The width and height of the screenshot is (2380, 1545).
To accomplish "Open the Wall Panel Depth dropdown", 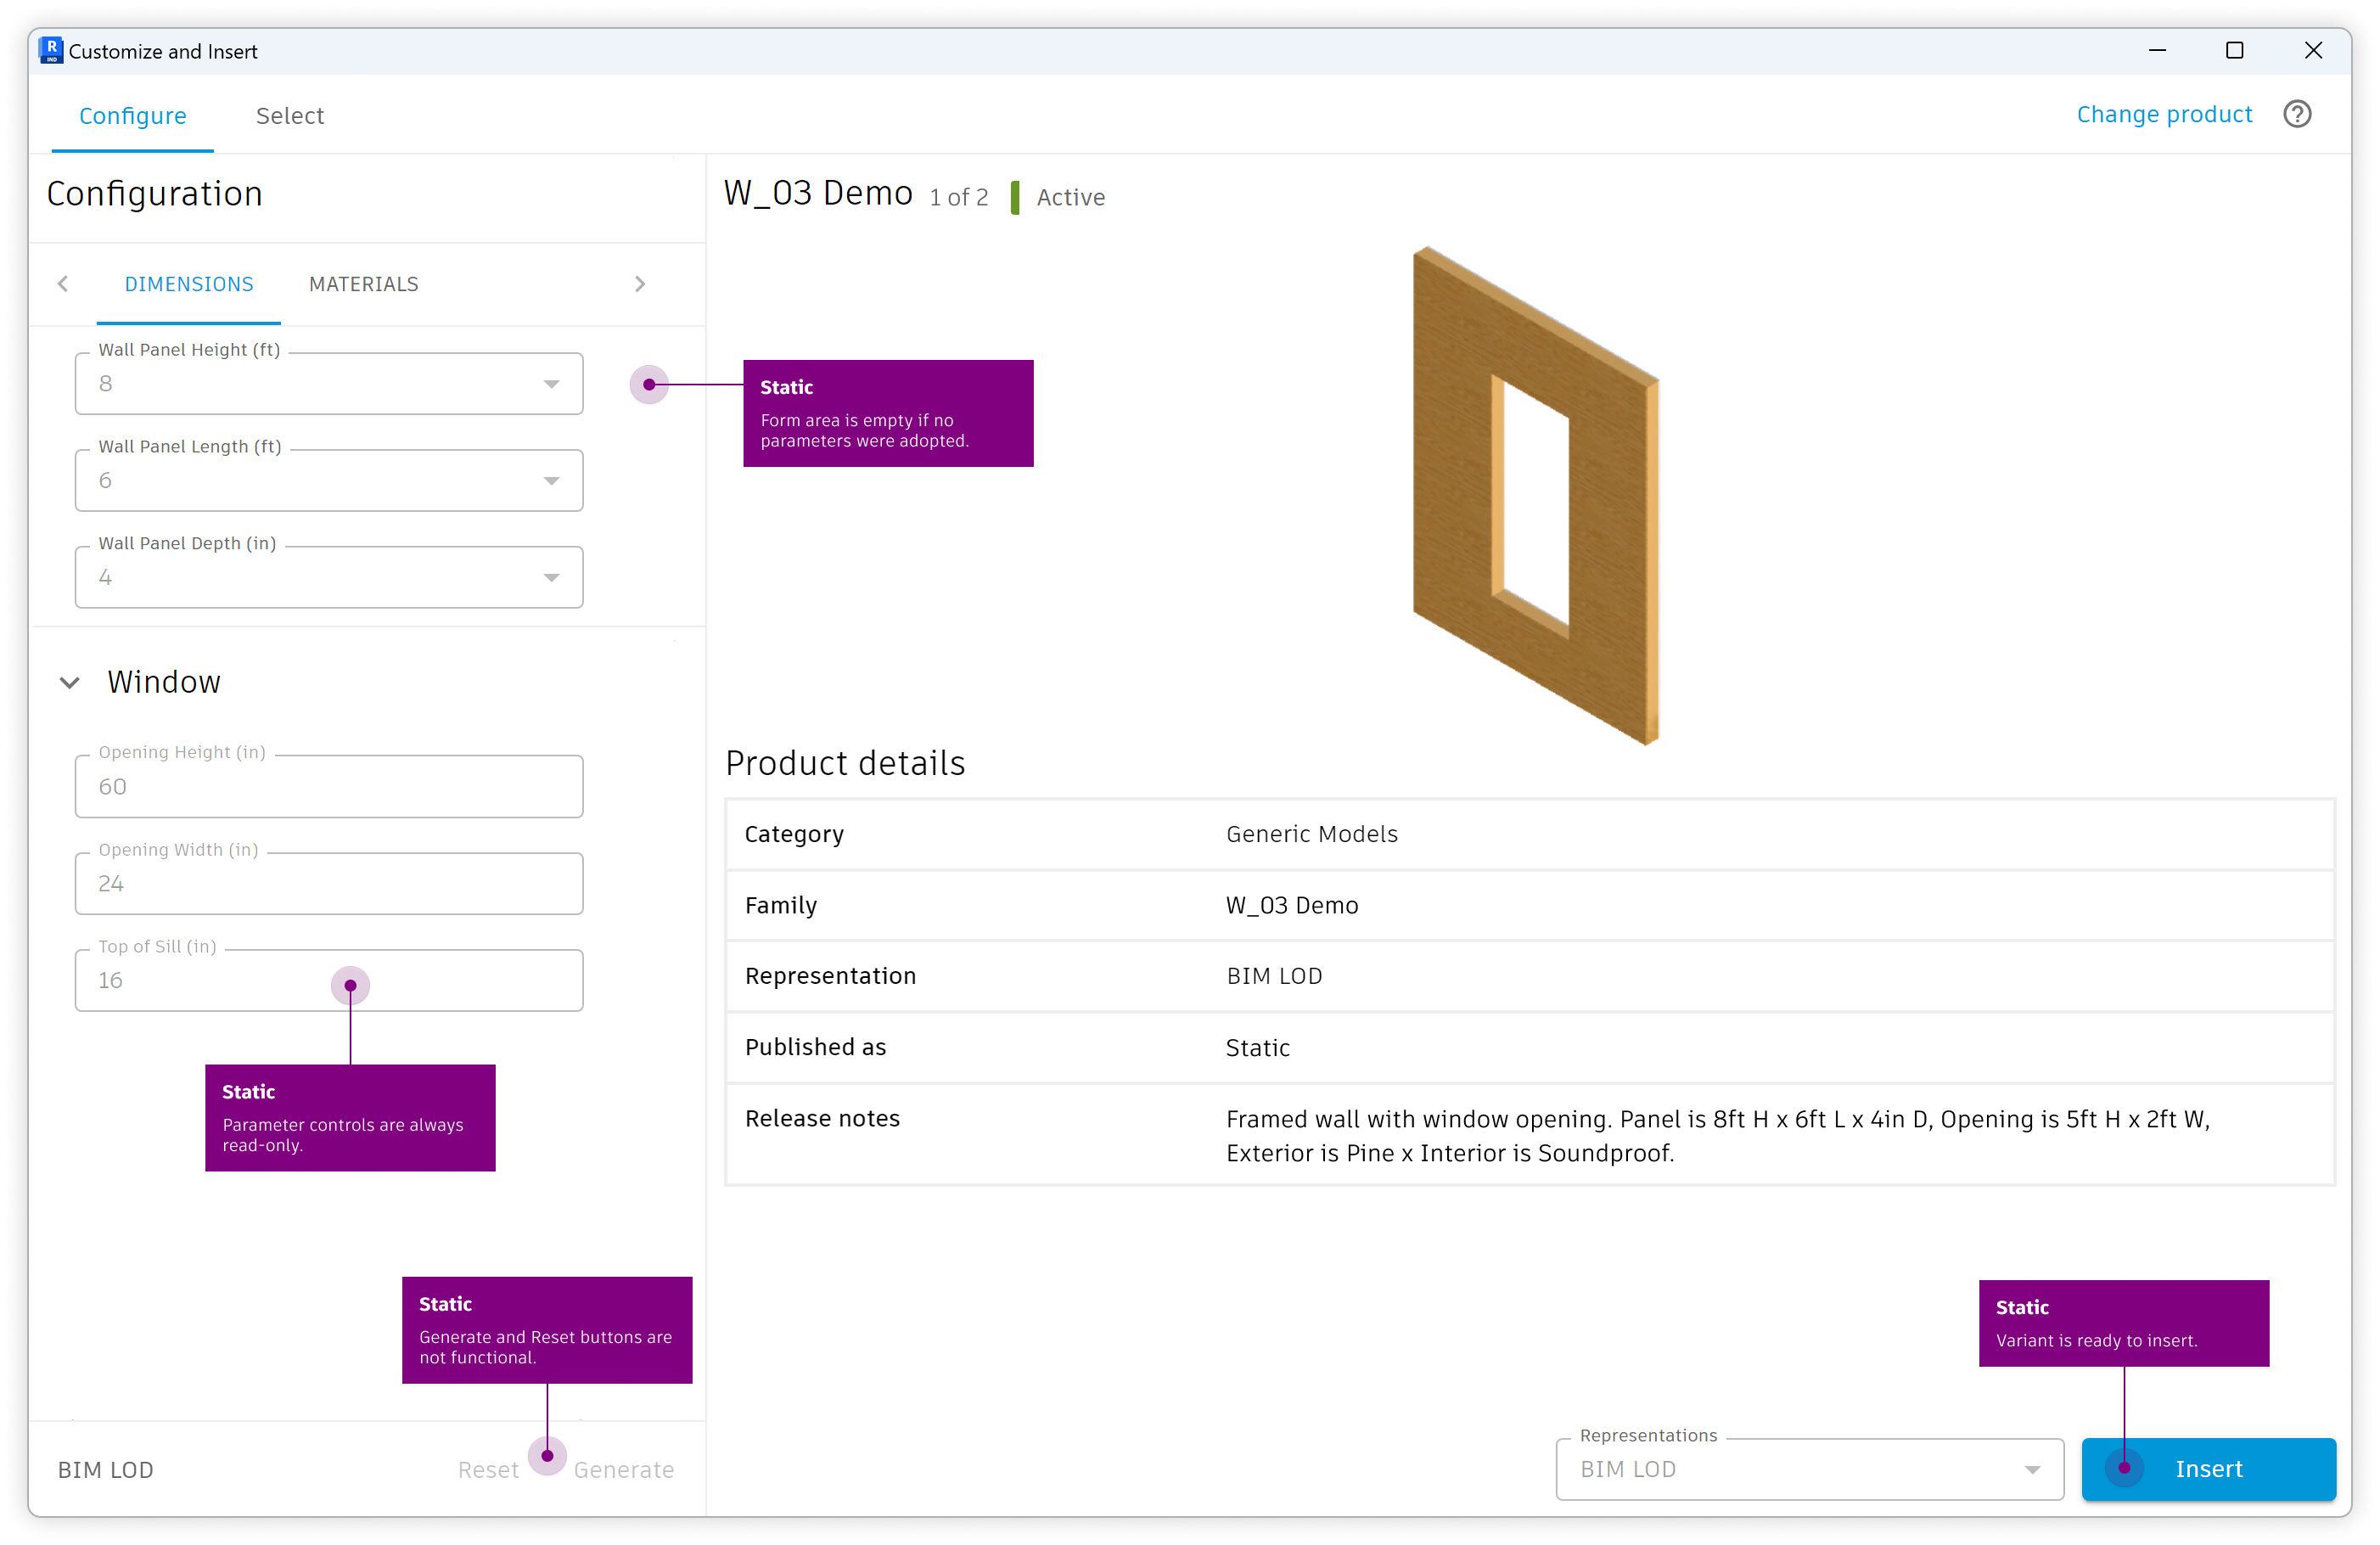I will coord(552,577).
